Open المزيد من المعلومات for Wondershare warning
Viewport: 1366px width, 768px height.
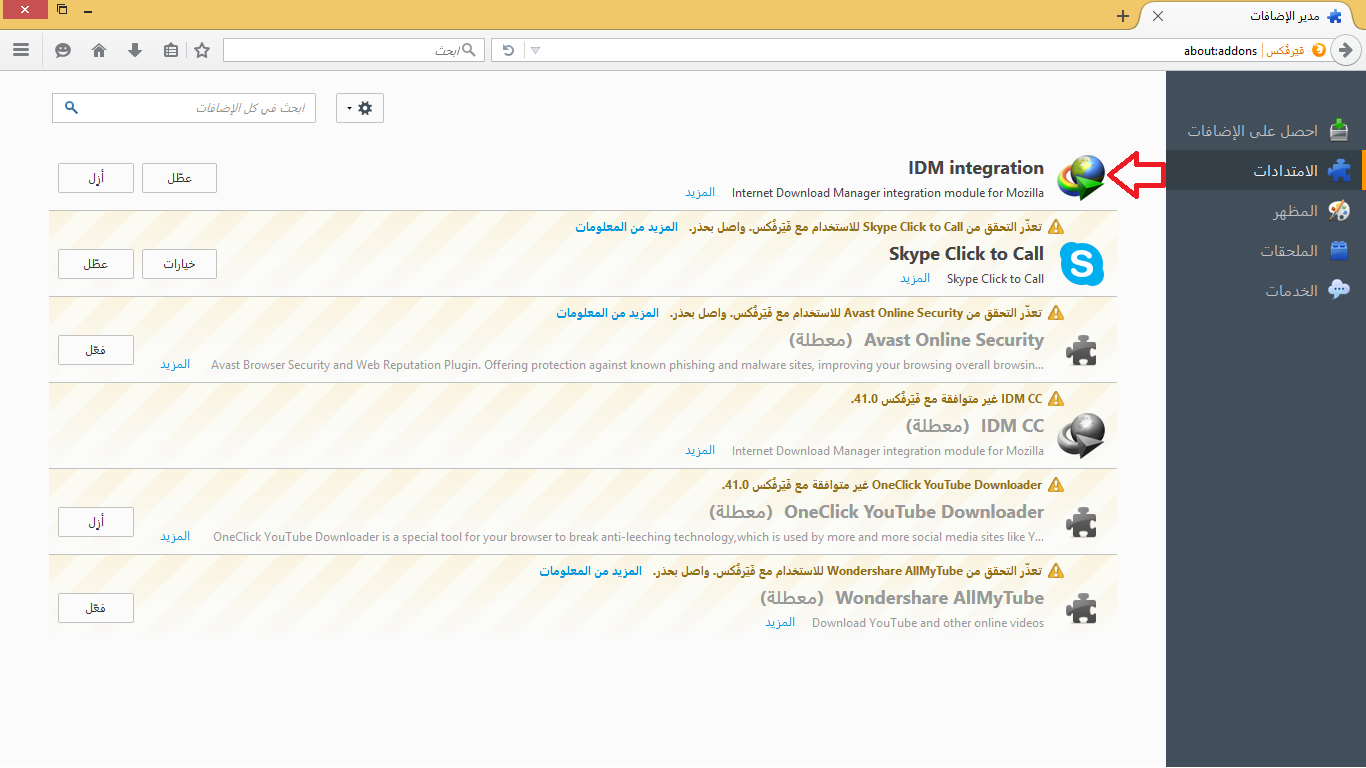(591, 571)
